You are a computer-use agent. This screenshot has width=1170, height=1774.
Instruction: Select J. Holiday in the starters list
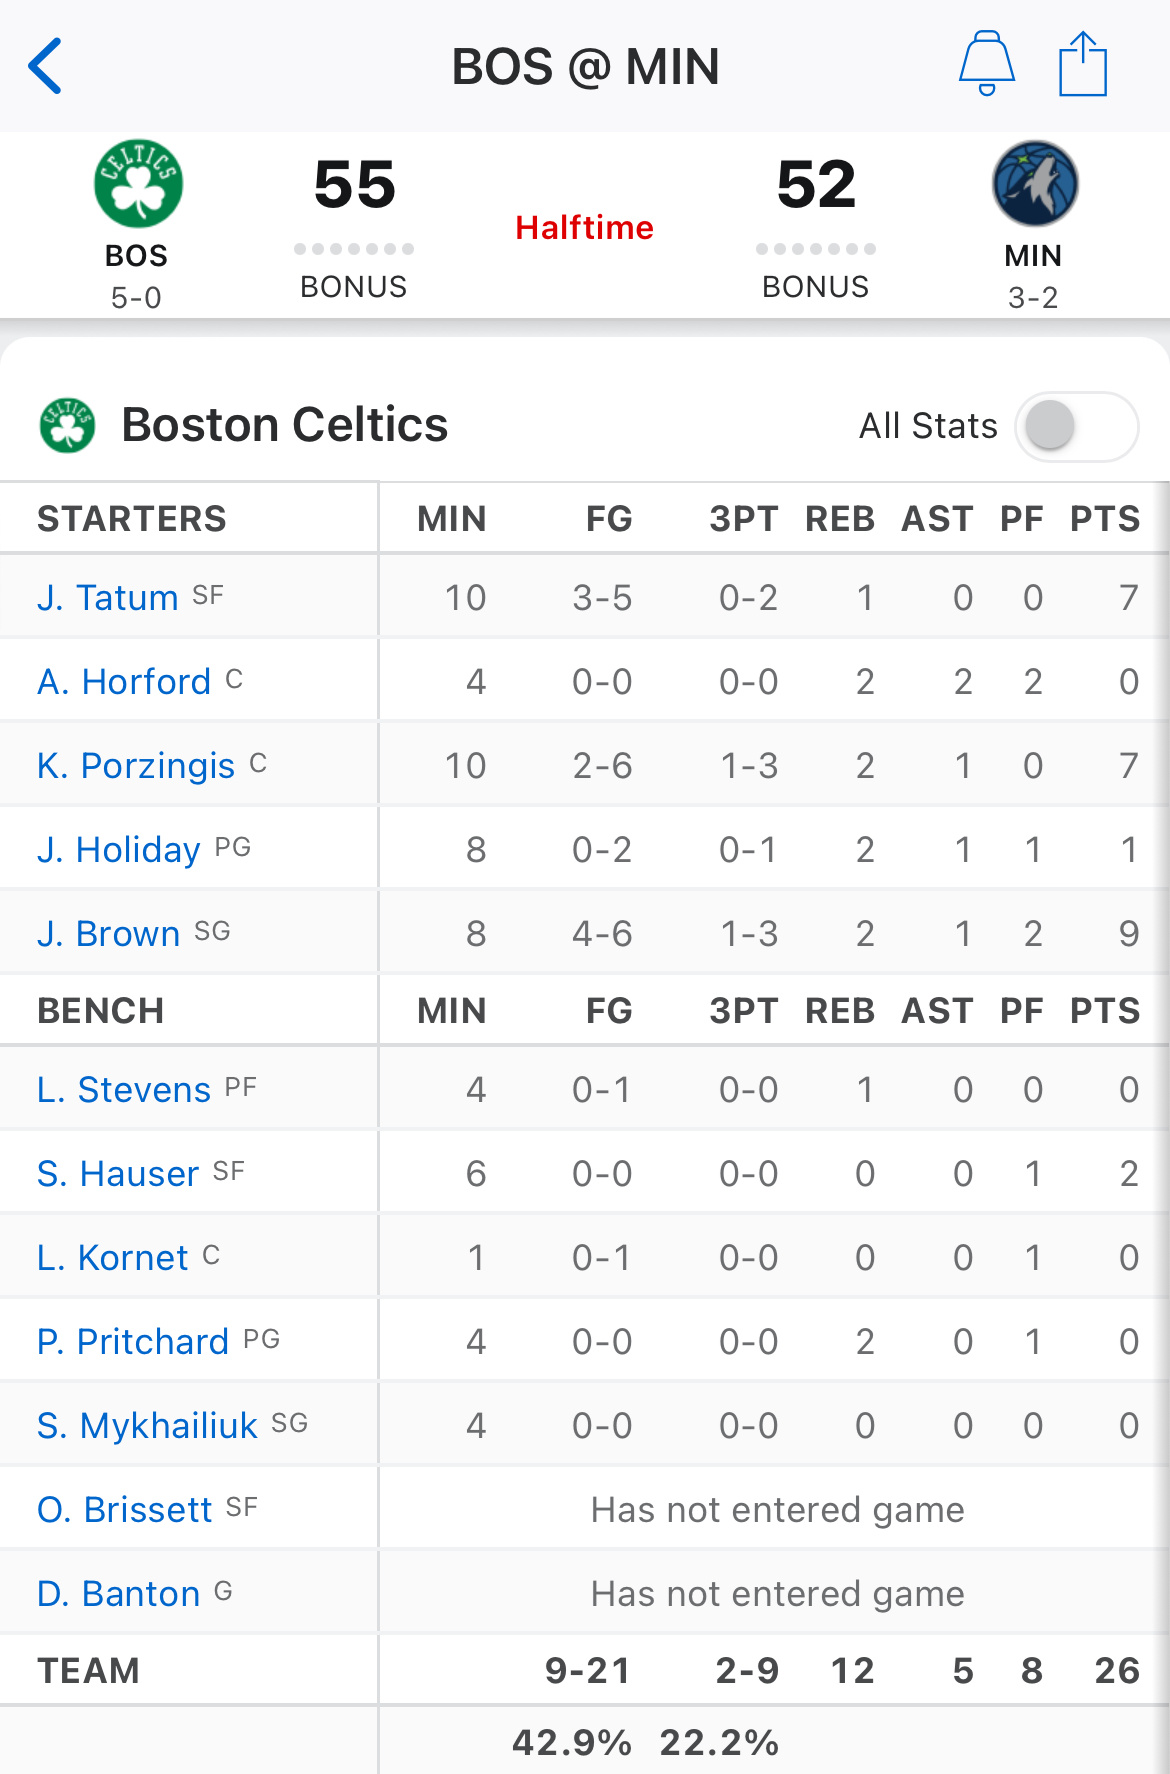coord(119,849)
